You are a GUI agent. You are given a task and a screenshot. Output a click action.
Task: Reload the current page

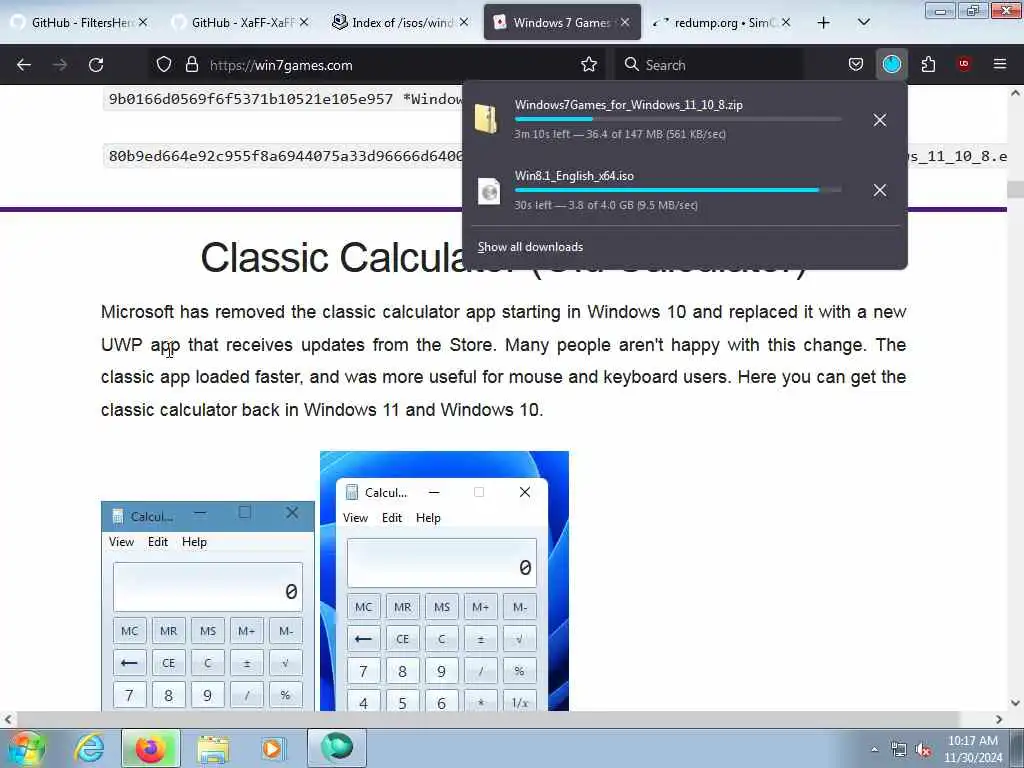tap(96, 65)
